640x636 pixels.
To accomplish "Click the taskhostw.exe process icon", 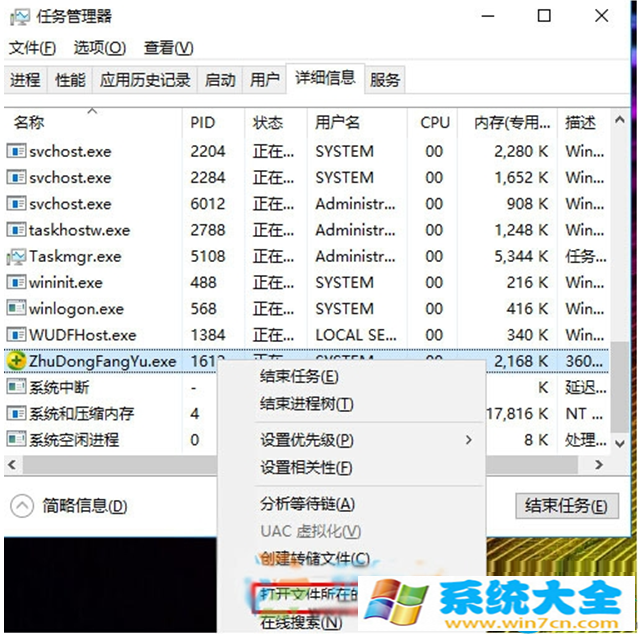I will [16, 230].
